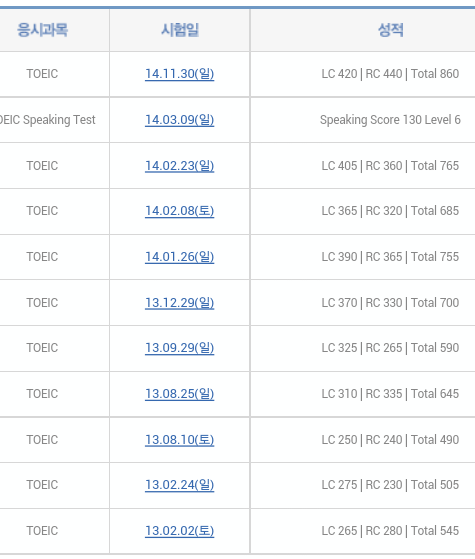This screenshot has height=559, width=475.
Task: Open the 14.11.30(일) test date link
Action: [x=179, y=74]
